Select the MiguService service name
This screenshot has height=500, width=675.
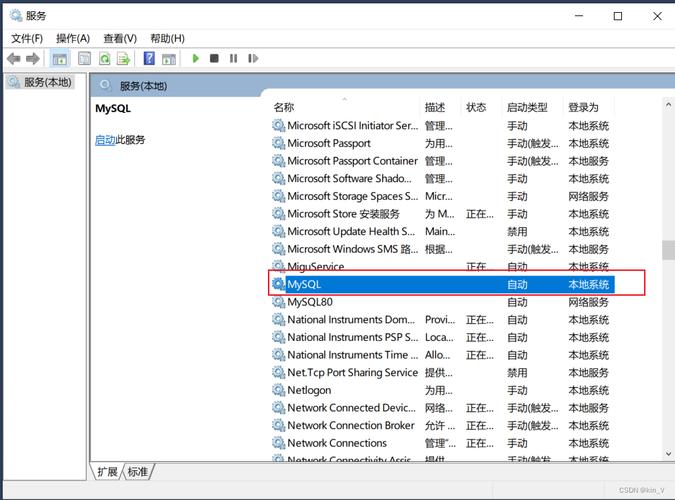(x=316, y=267)
